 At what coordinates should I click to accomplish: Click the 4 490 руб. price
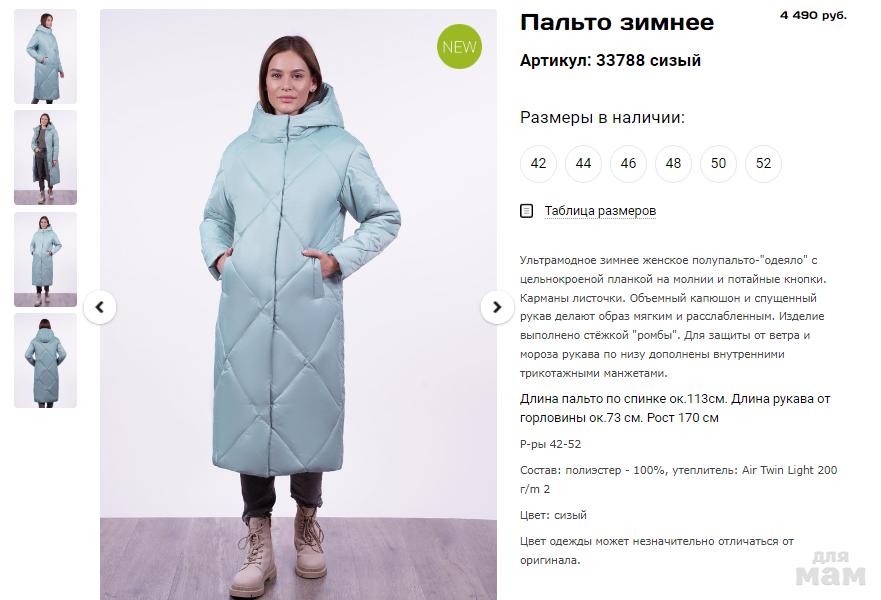coord(813,15)
